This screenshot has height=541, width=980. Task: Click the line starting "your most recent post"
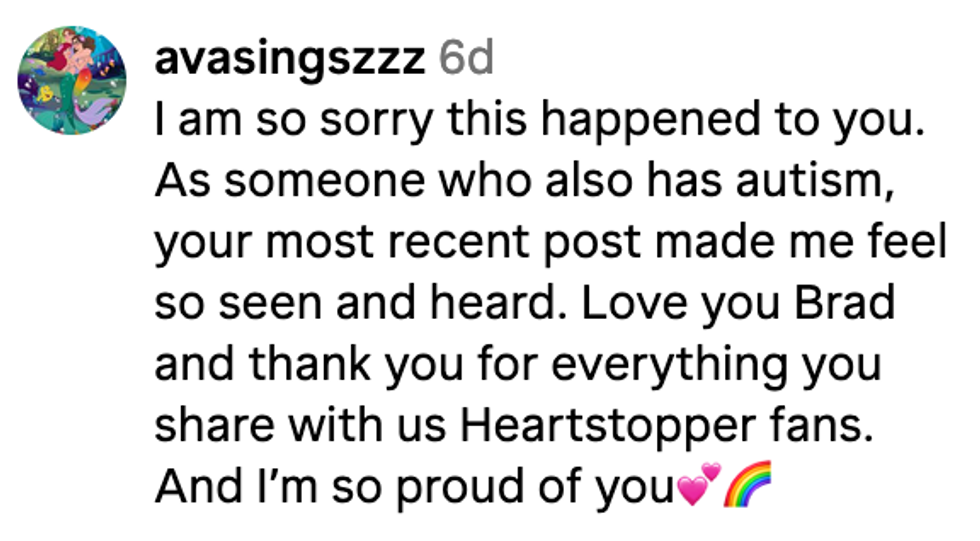click(400, 243)
